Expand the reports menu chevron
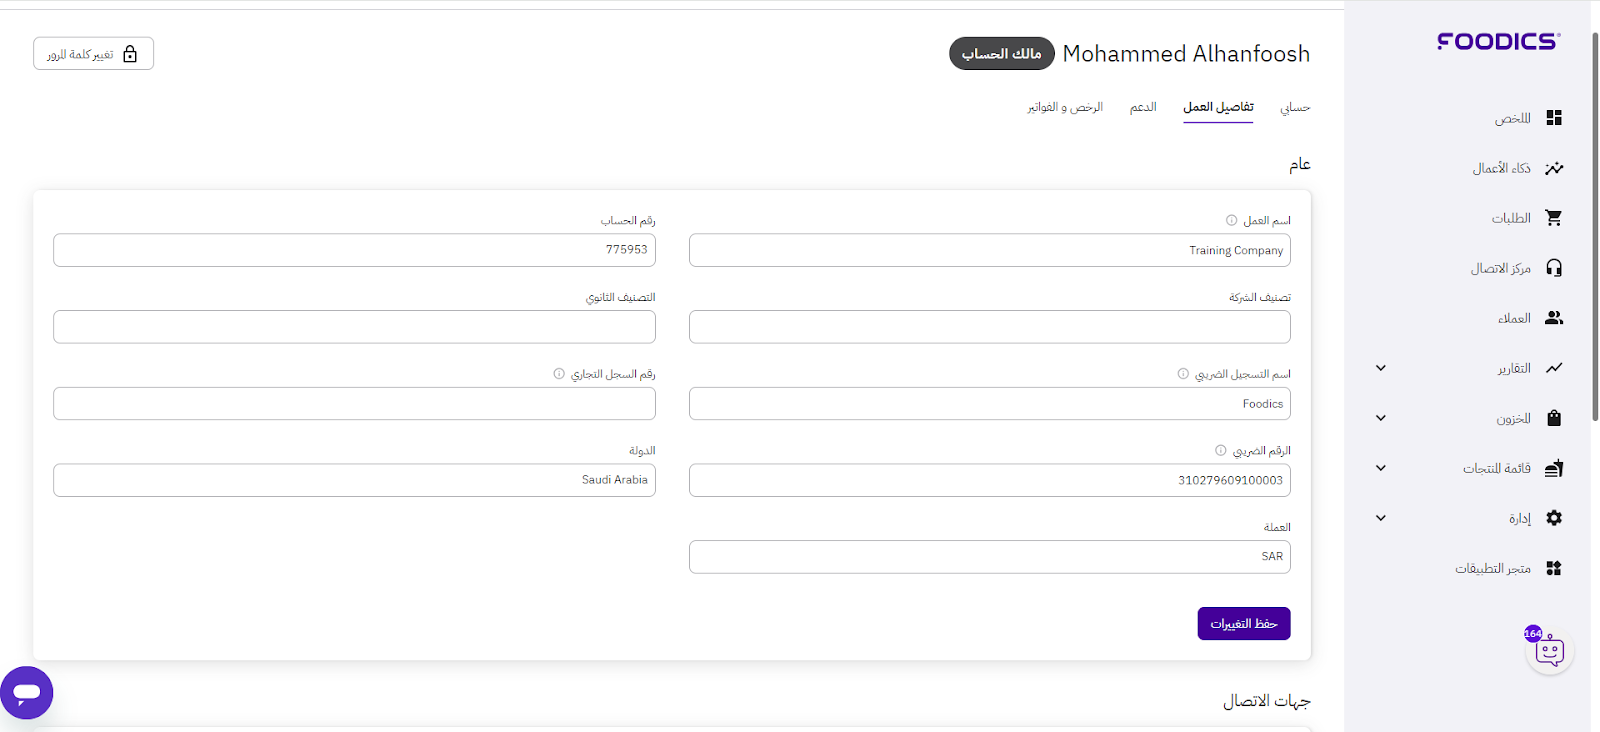This screenshot has height=732, width=1600. [x=1381, y=368]
